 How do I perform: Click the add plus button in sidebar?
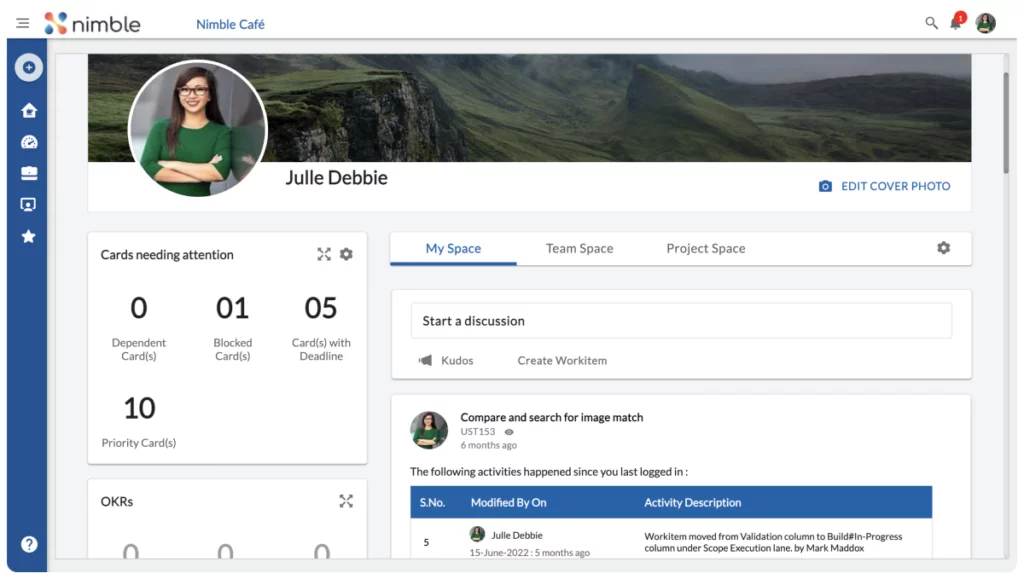(29, 68)
